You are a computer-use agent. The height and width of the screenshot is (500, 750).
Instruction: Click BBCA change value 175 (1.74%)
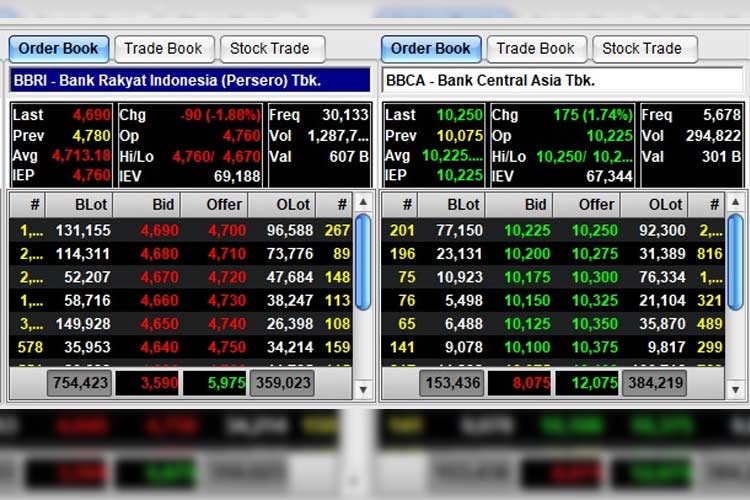[593, 115]
